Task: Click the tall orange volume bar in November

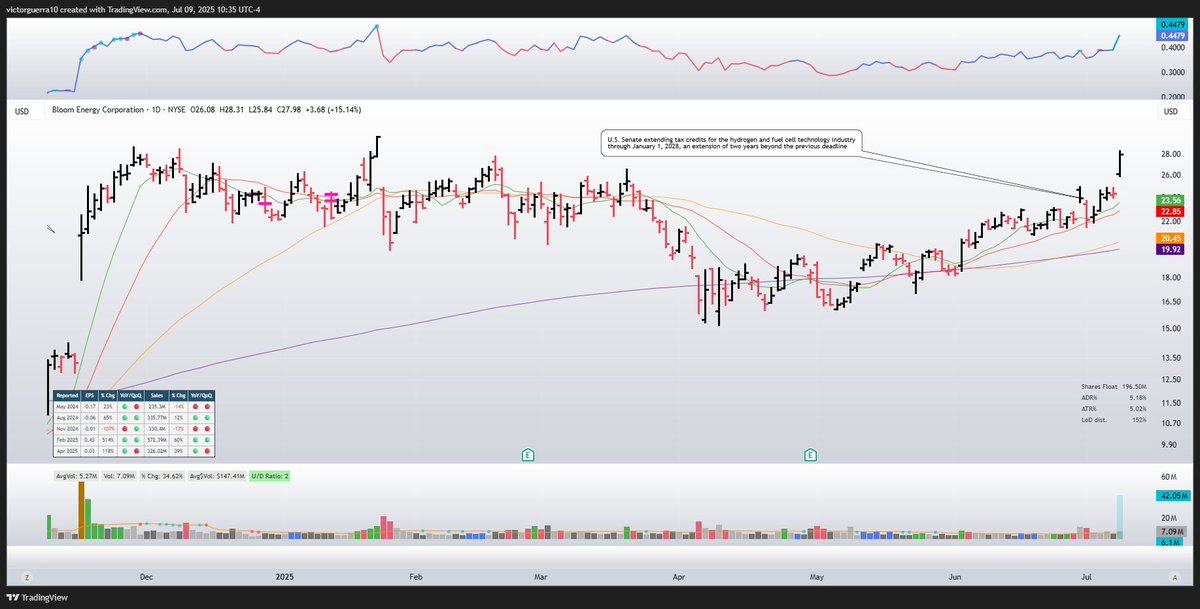Action: (x=80, y=510)
